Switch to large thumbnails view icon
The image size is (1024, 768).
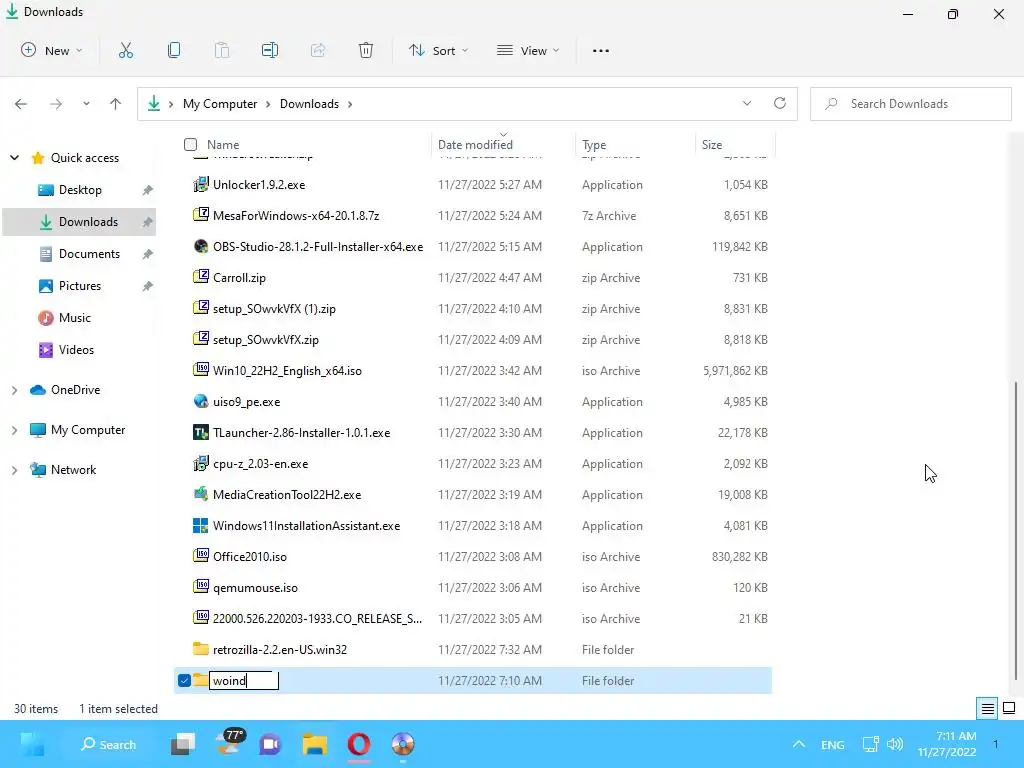tap(1009, 709)
